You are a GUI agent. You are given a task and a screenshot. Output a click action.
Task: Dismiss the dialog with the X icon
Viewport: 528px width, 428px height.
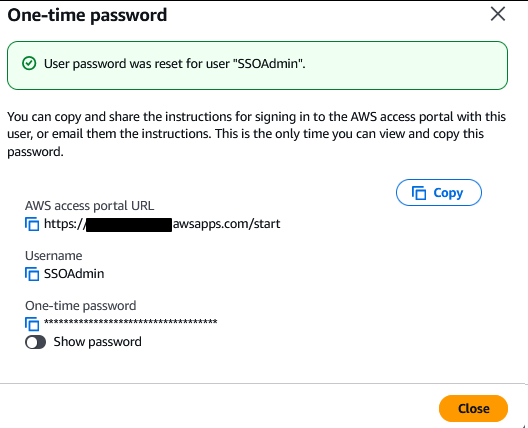pos(498,14)
